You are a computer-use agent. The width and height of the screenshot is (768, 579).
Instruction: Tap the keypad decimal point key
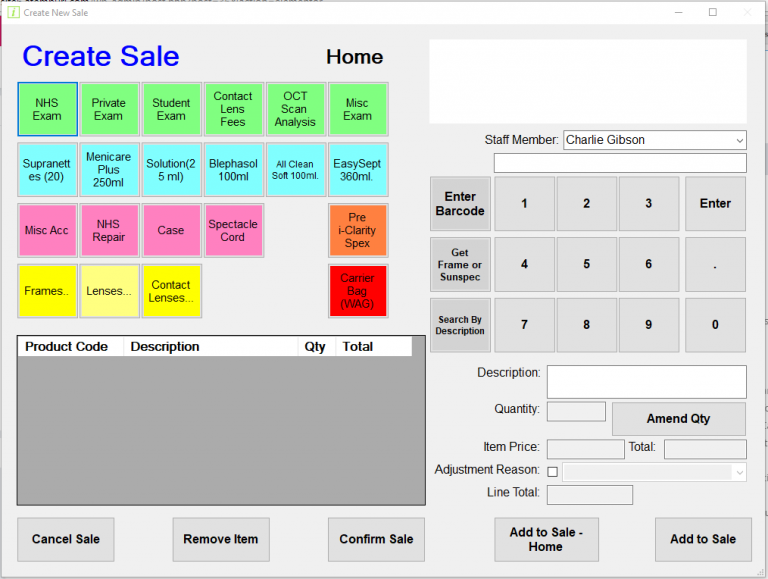716,265
